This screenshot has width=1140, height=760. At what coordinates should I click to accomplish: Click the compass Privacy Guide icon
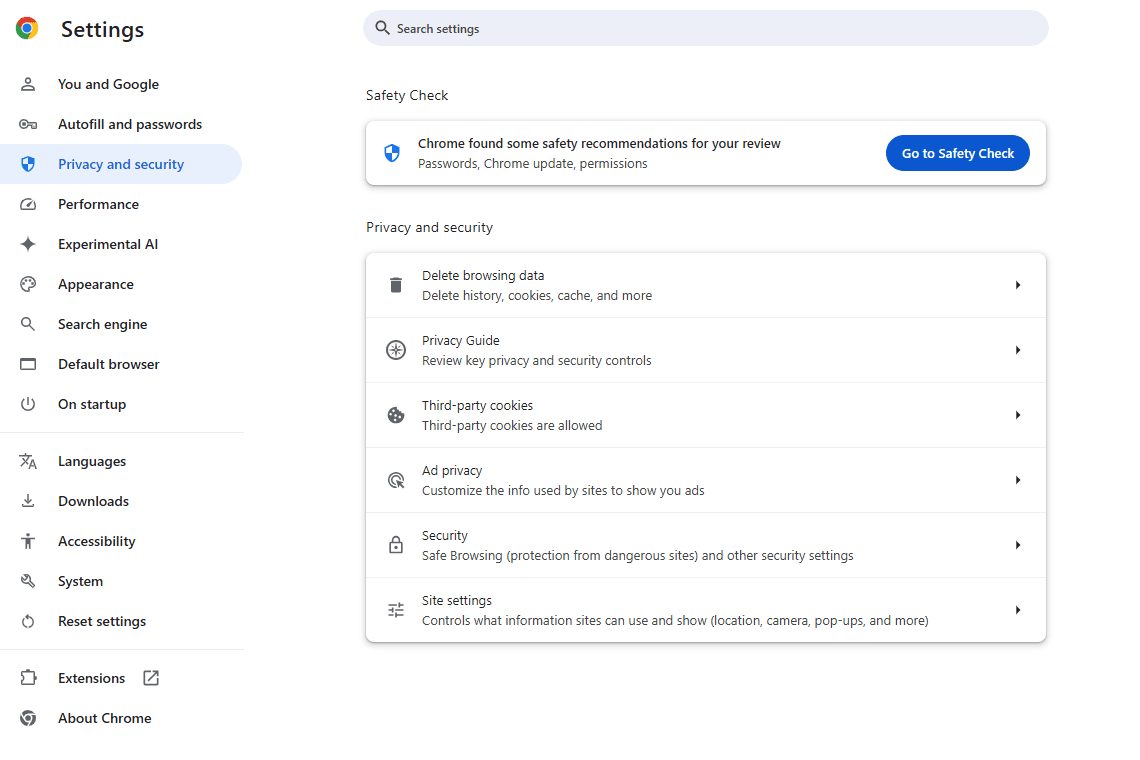click(396, 350)
